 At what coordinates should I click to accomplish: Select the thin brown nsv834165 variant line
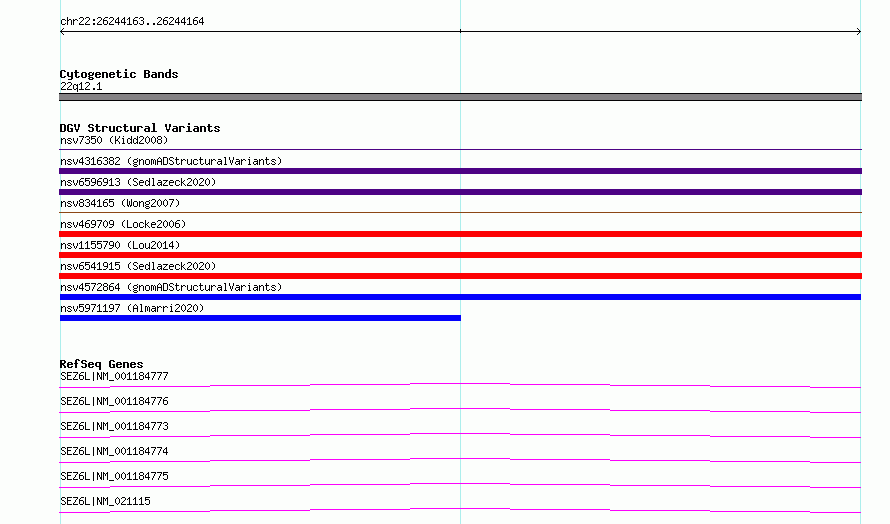[460, 212]
